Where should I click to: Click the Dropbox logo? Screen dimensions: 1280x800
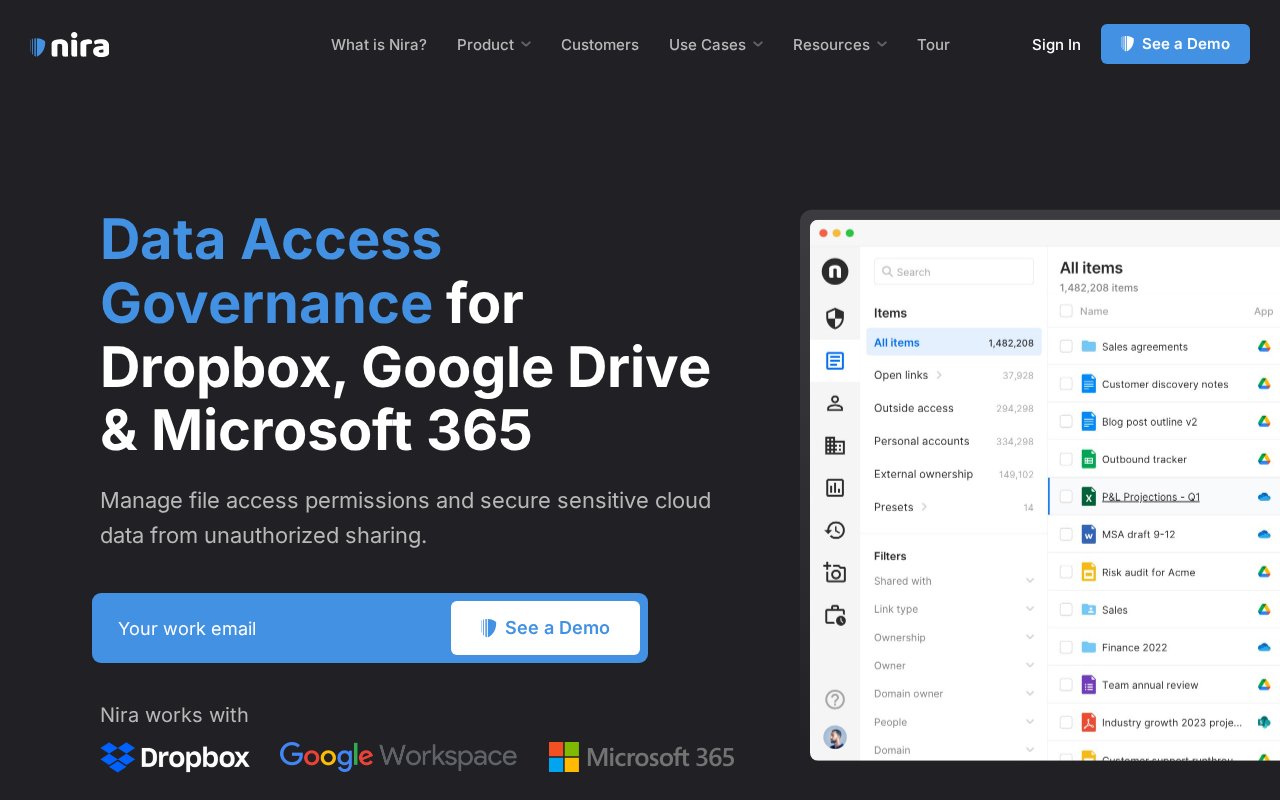pyautogui.click(x=175, y=757)
